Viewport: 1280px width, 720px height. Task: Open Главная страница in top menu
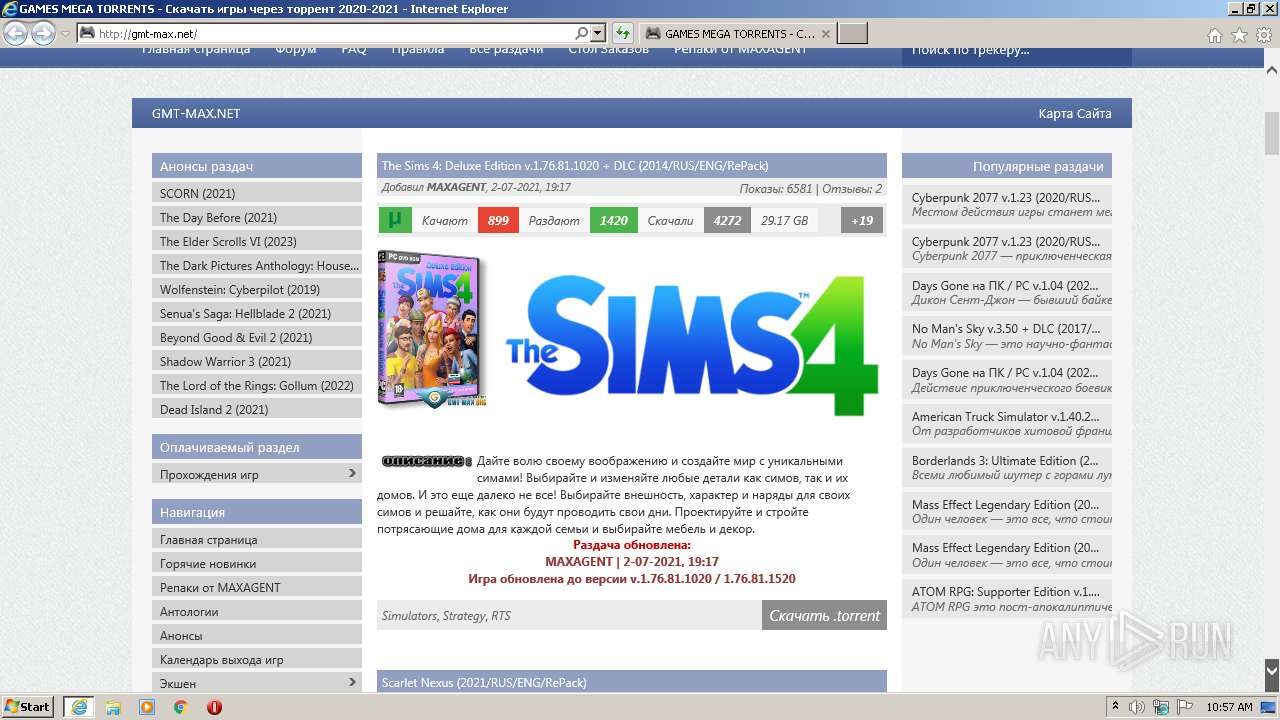(196, 49)
